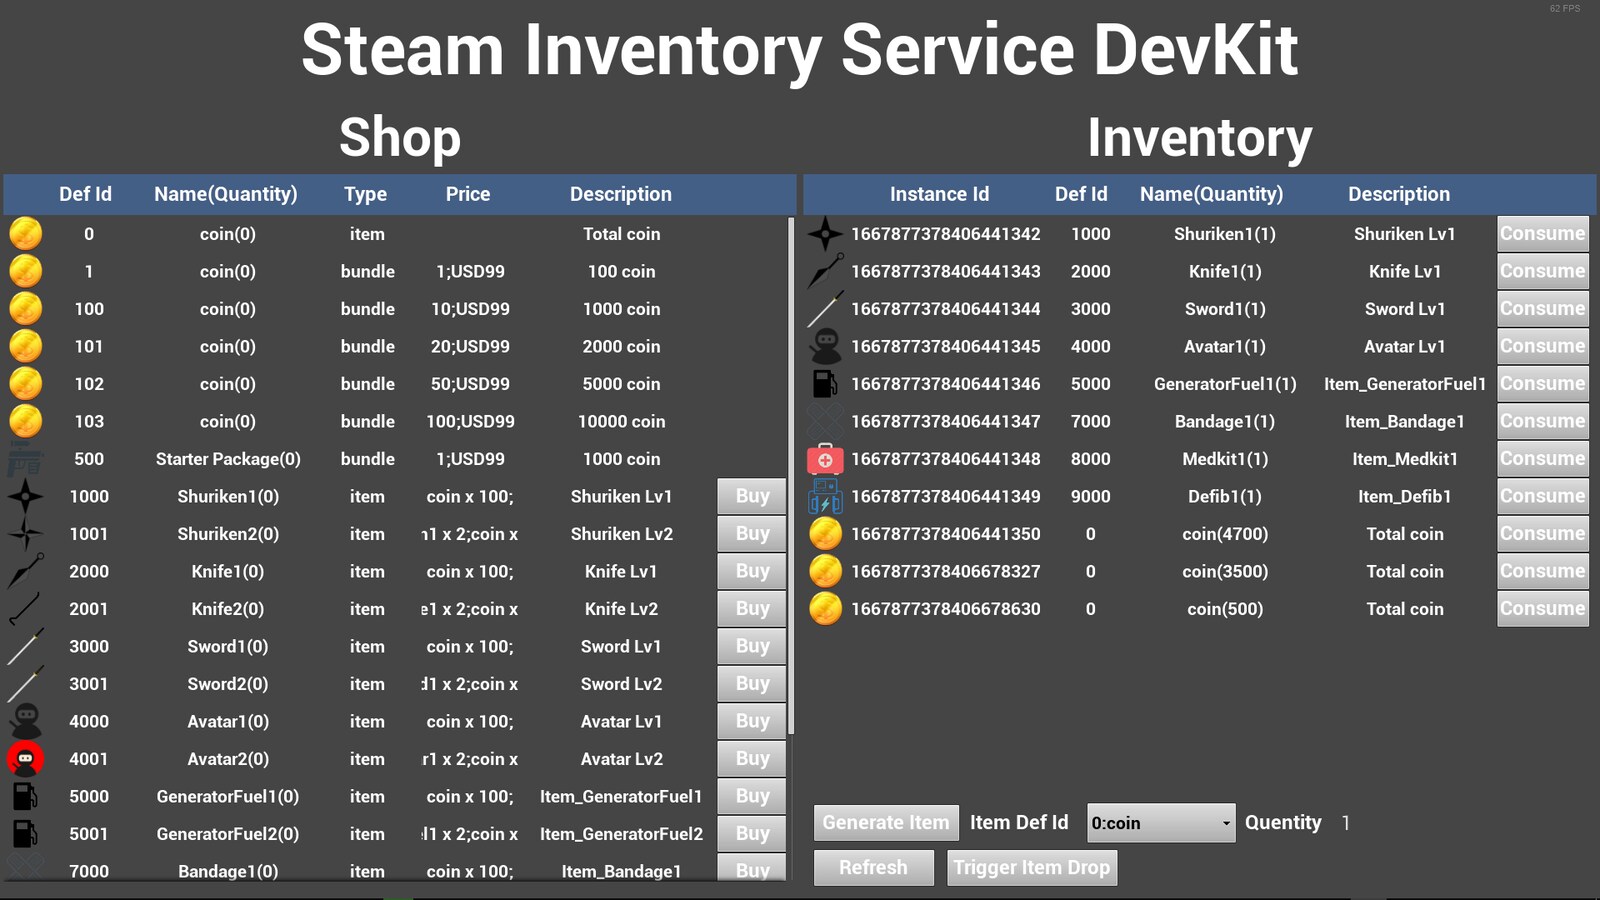Image resolution: width=1600 pixels, height=900 pixels.
Task: Click the coin icon beside Def Id 0
Action: (25, 233)
